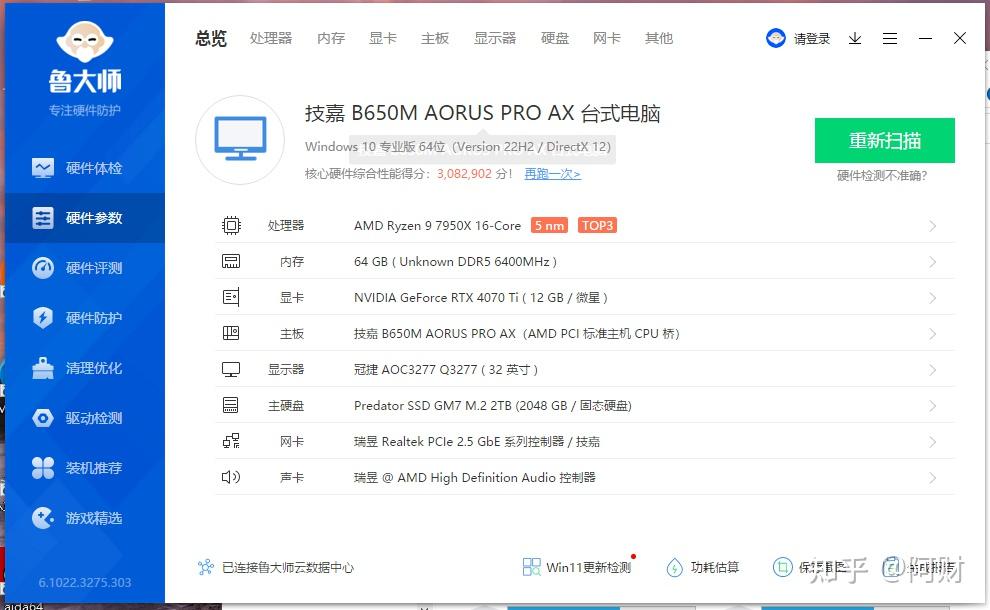Screen dimensions: 990x610
Task: Open the 硬盘 tab
Action: [555, 38]
